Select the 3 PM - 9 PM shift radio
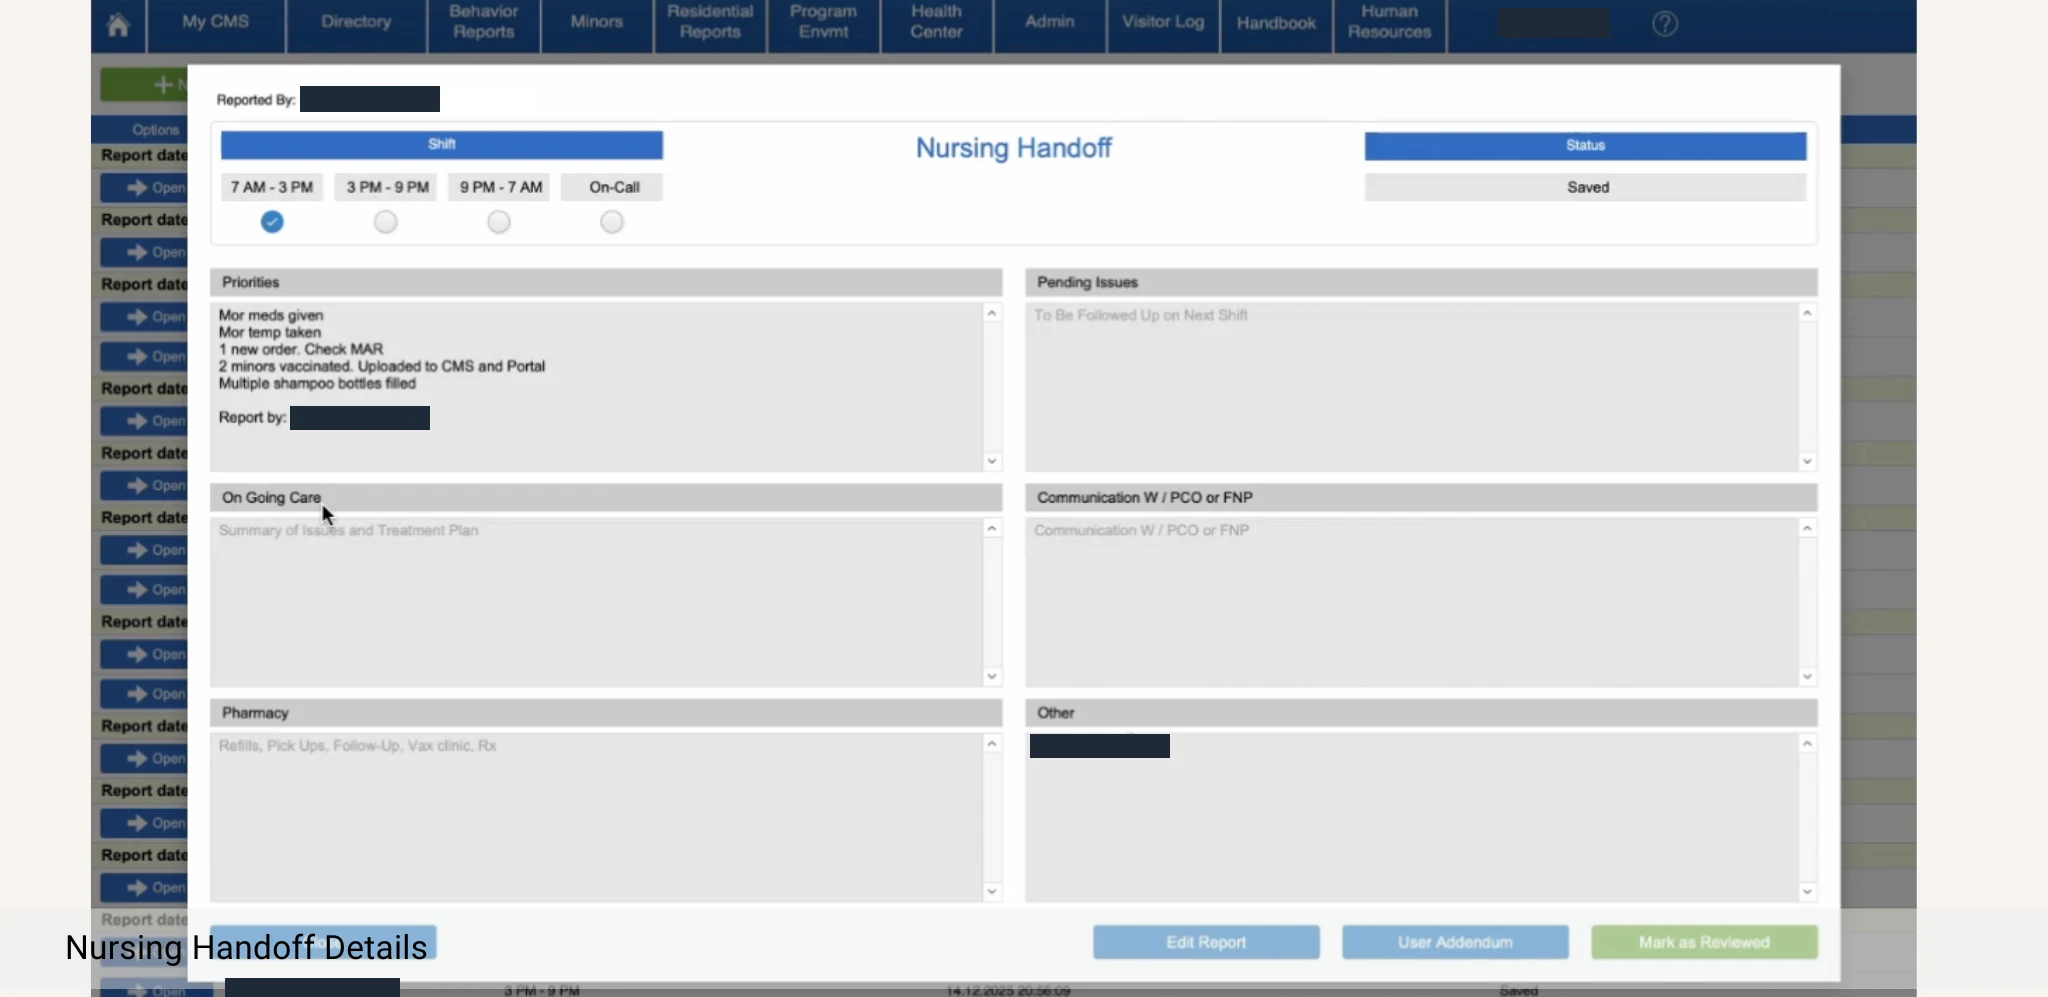 click(x=385, y=222)
